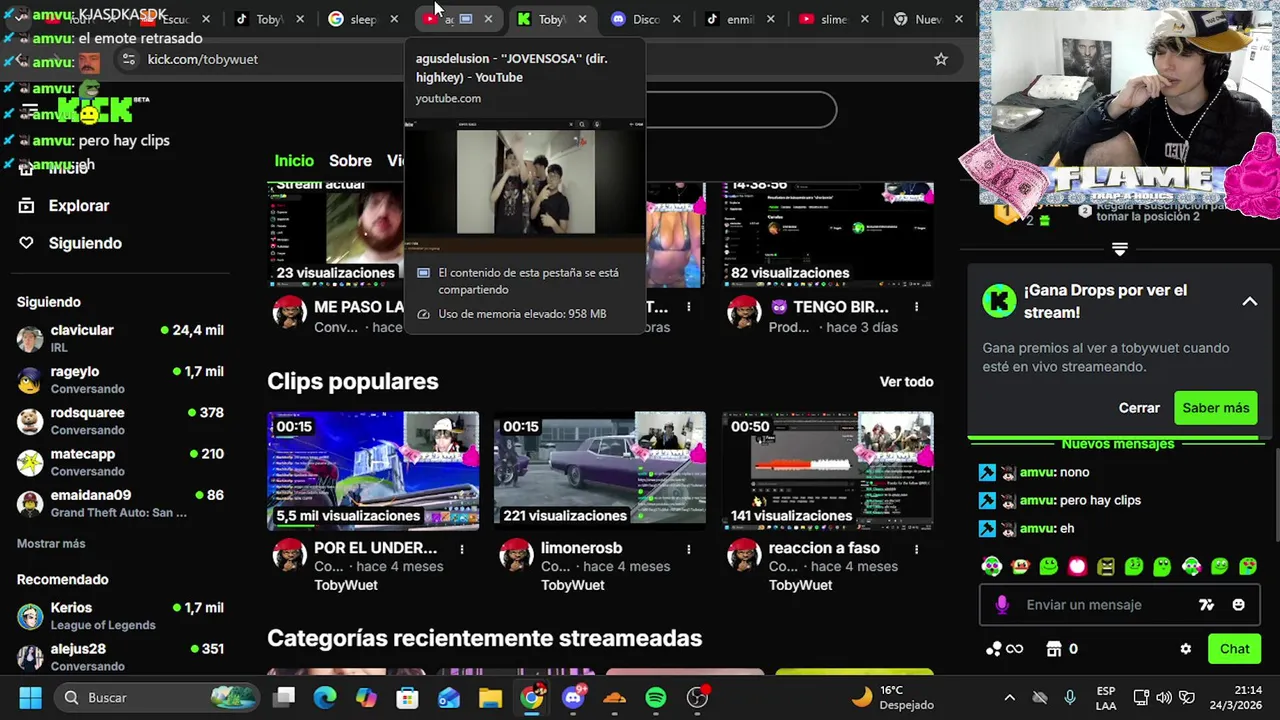The image size is (1280, 720).
Task: Show hidden system tray icons chevron
Action: (x=1009, y=698)
